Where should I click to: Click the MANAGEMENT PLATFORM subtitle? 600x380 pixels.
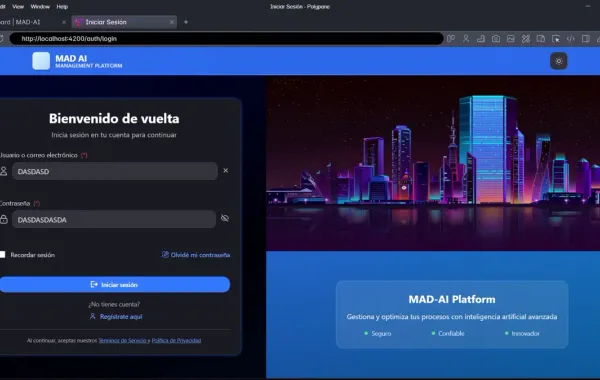(x=89, y=66)
